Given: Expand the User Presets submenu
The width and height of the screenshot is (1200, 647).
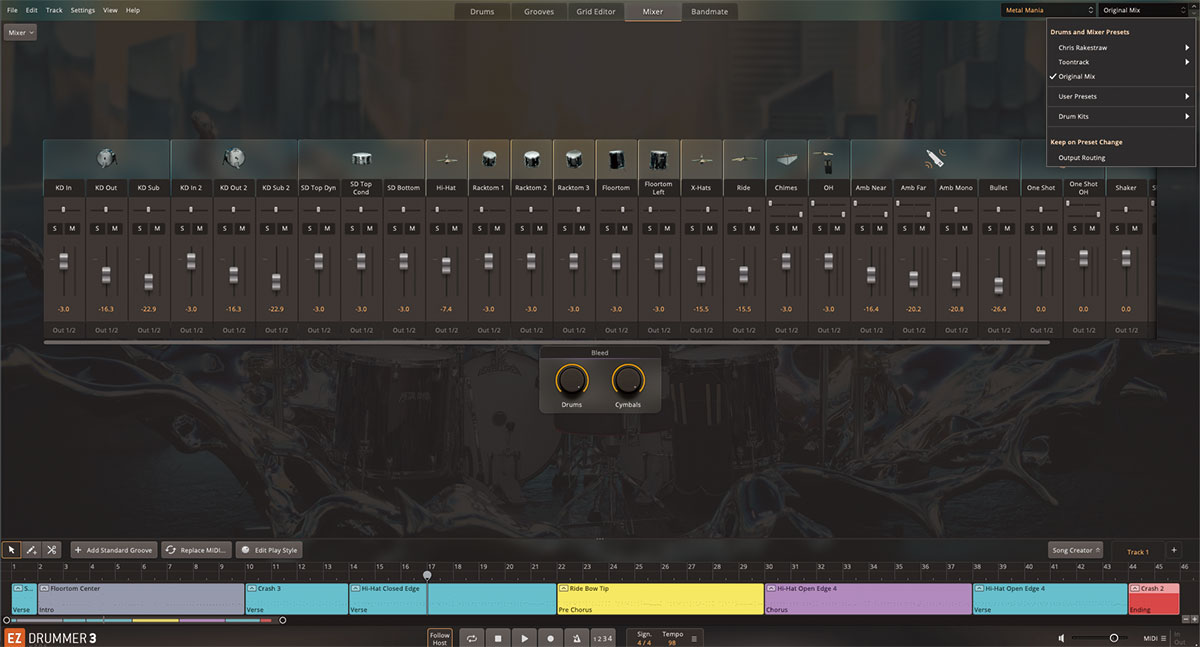Looking at the screenshot, I should coord(1121,96).
